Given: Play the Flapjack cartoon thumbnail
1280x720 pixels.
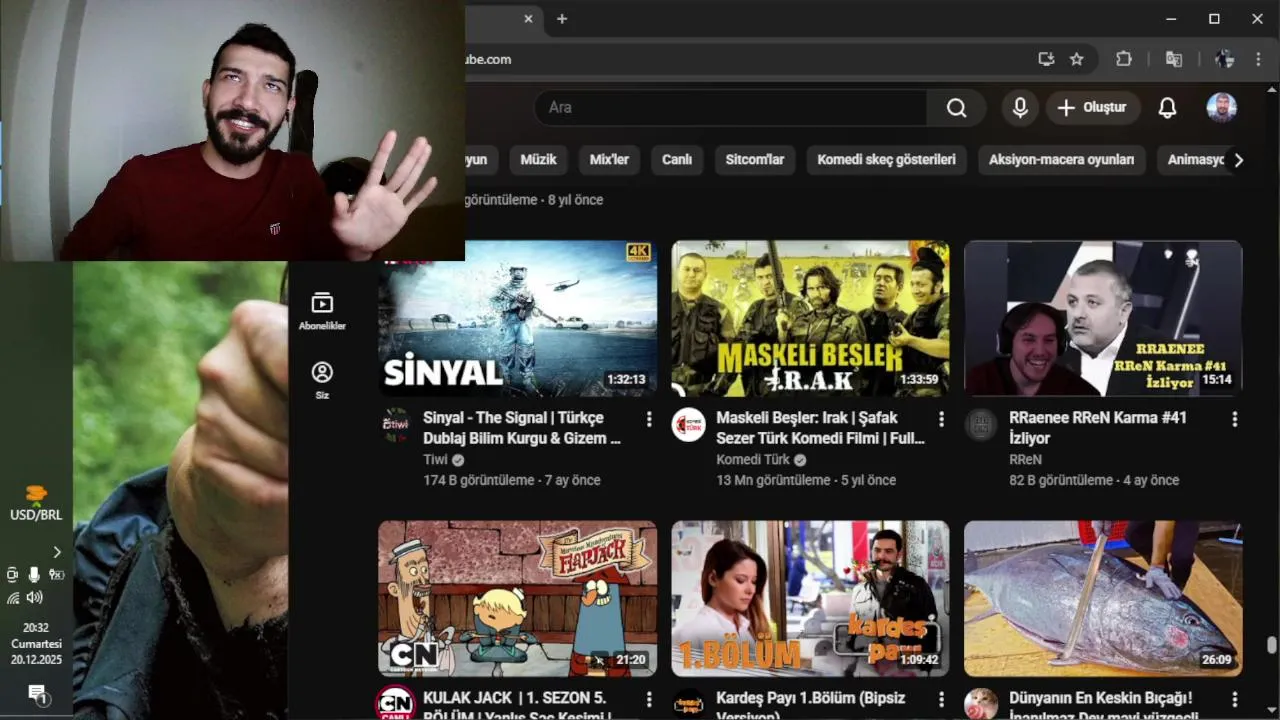Looking at the screenshot, I should [x=517, y=598].
